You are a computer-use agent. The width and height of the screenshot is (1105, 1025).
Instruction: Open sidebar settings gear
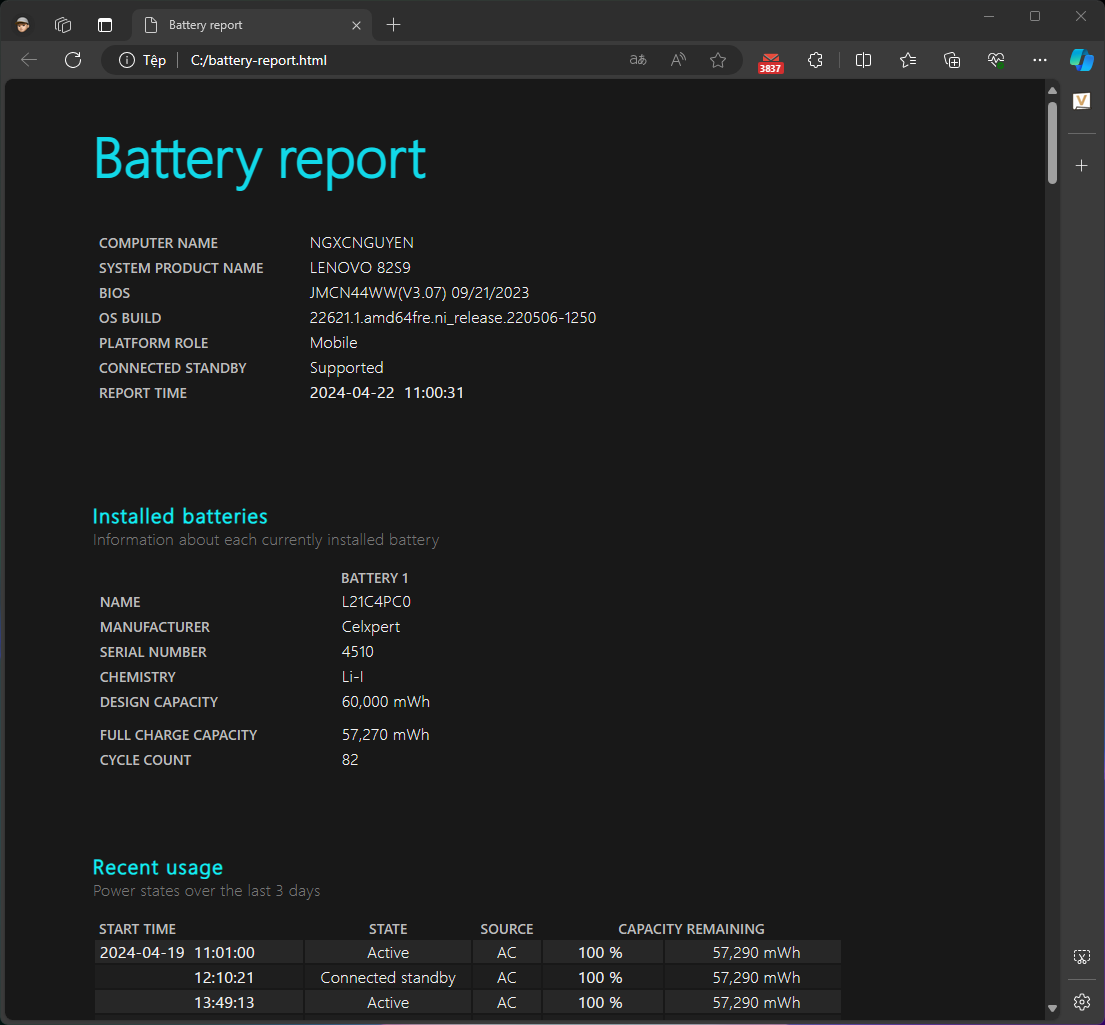[1082, 1002]
